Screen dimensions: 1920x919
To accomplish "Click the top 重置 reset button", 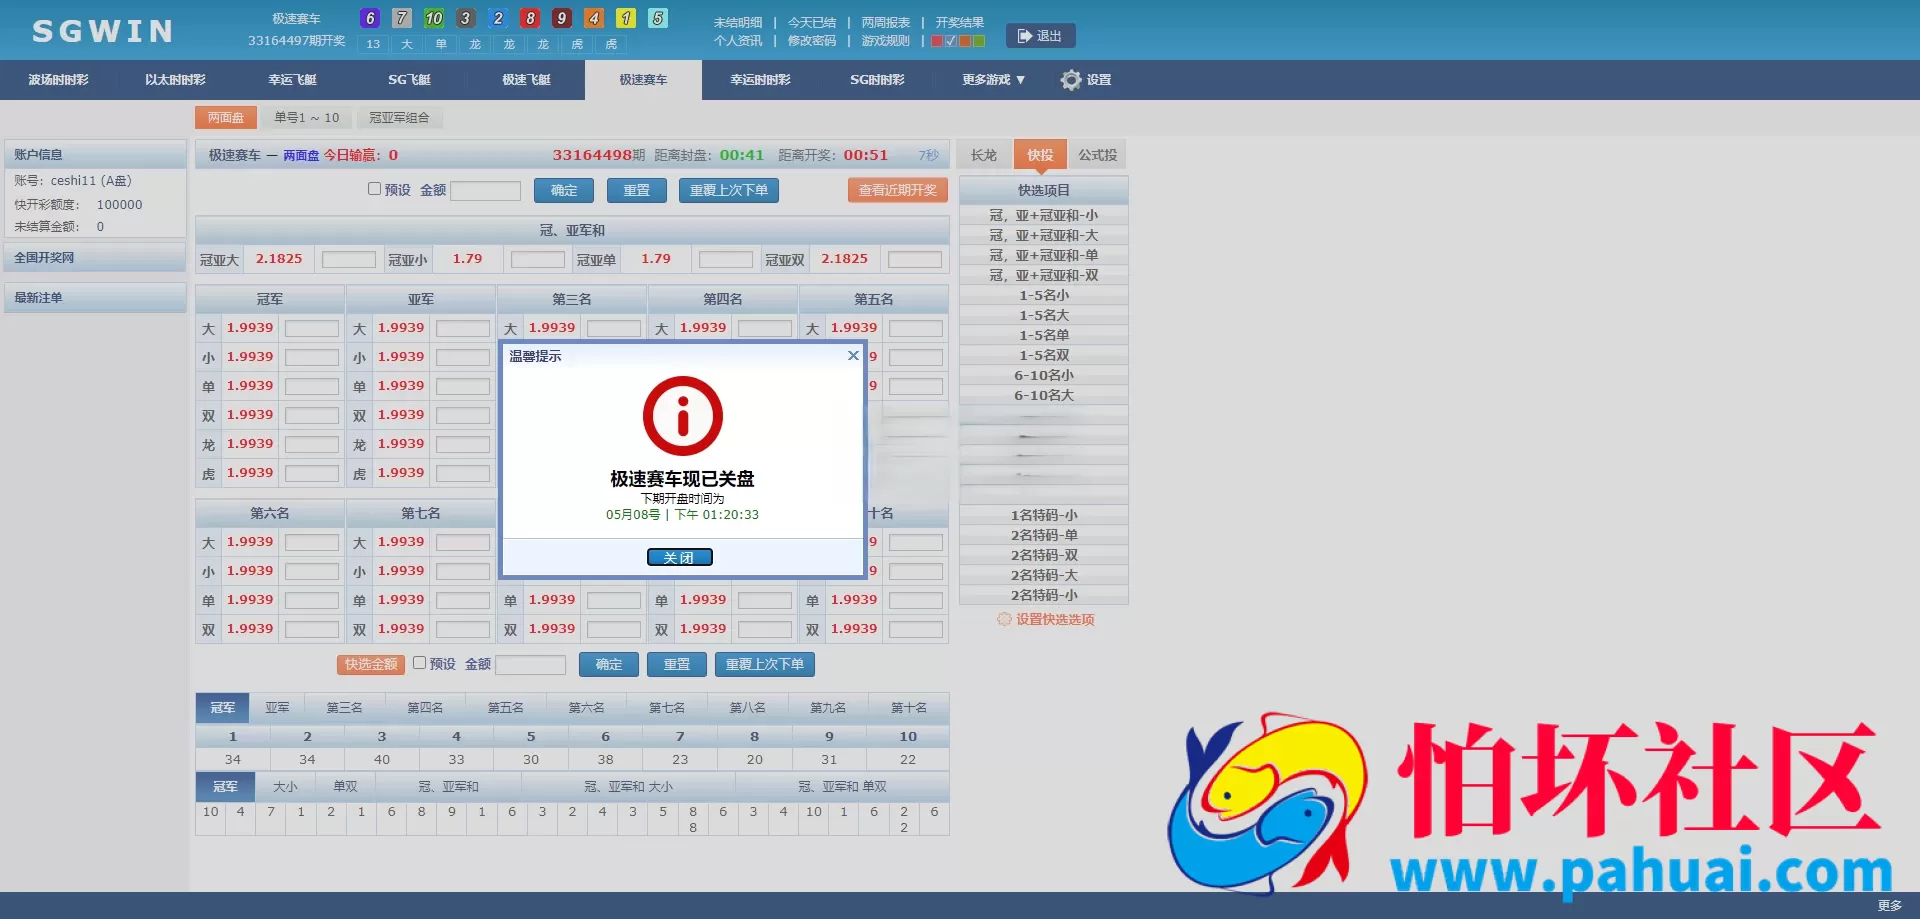I will pos(637,190).
